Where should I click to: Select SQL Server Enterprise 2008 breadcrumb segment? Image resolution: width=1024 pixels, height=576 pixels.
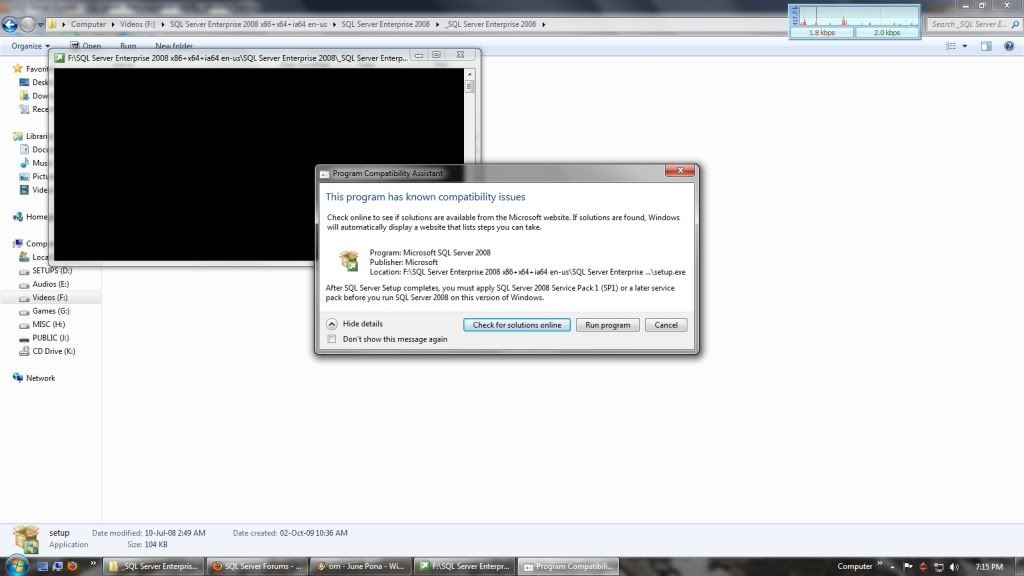coord(385,24)
